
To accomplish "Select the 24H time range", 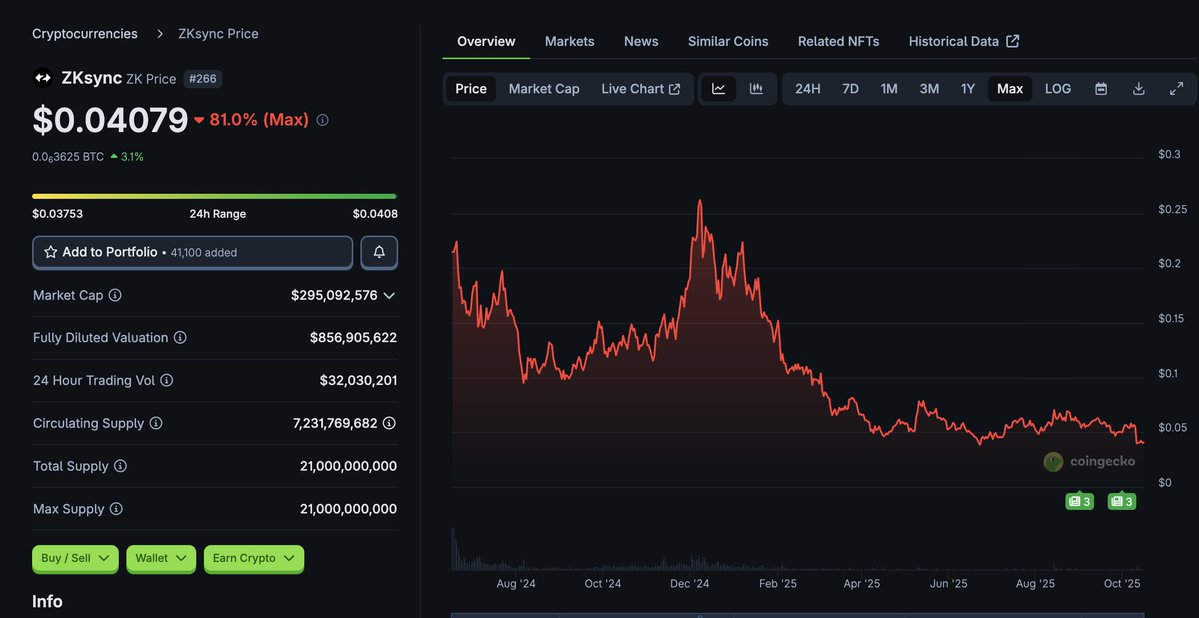I will pos(807,89).
